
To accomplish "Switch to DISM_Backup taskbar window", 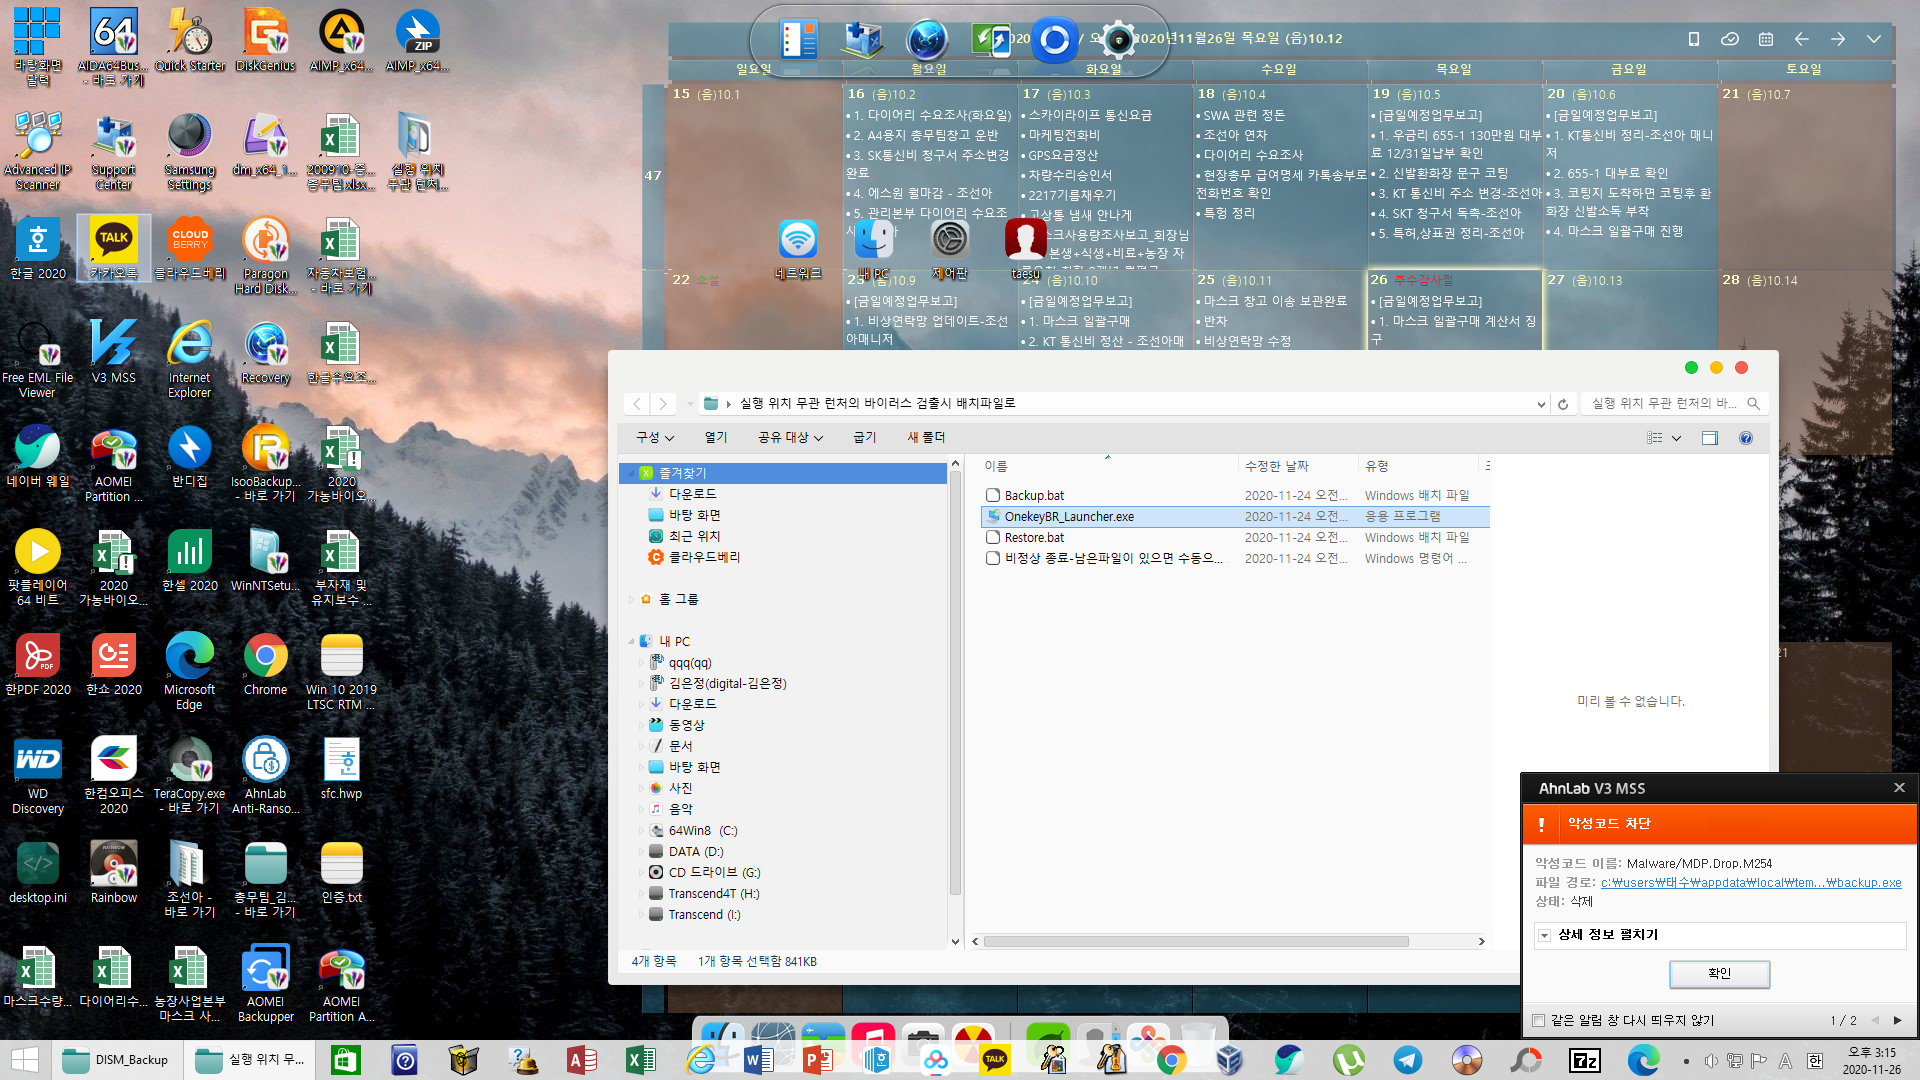I will [118, 1060].
